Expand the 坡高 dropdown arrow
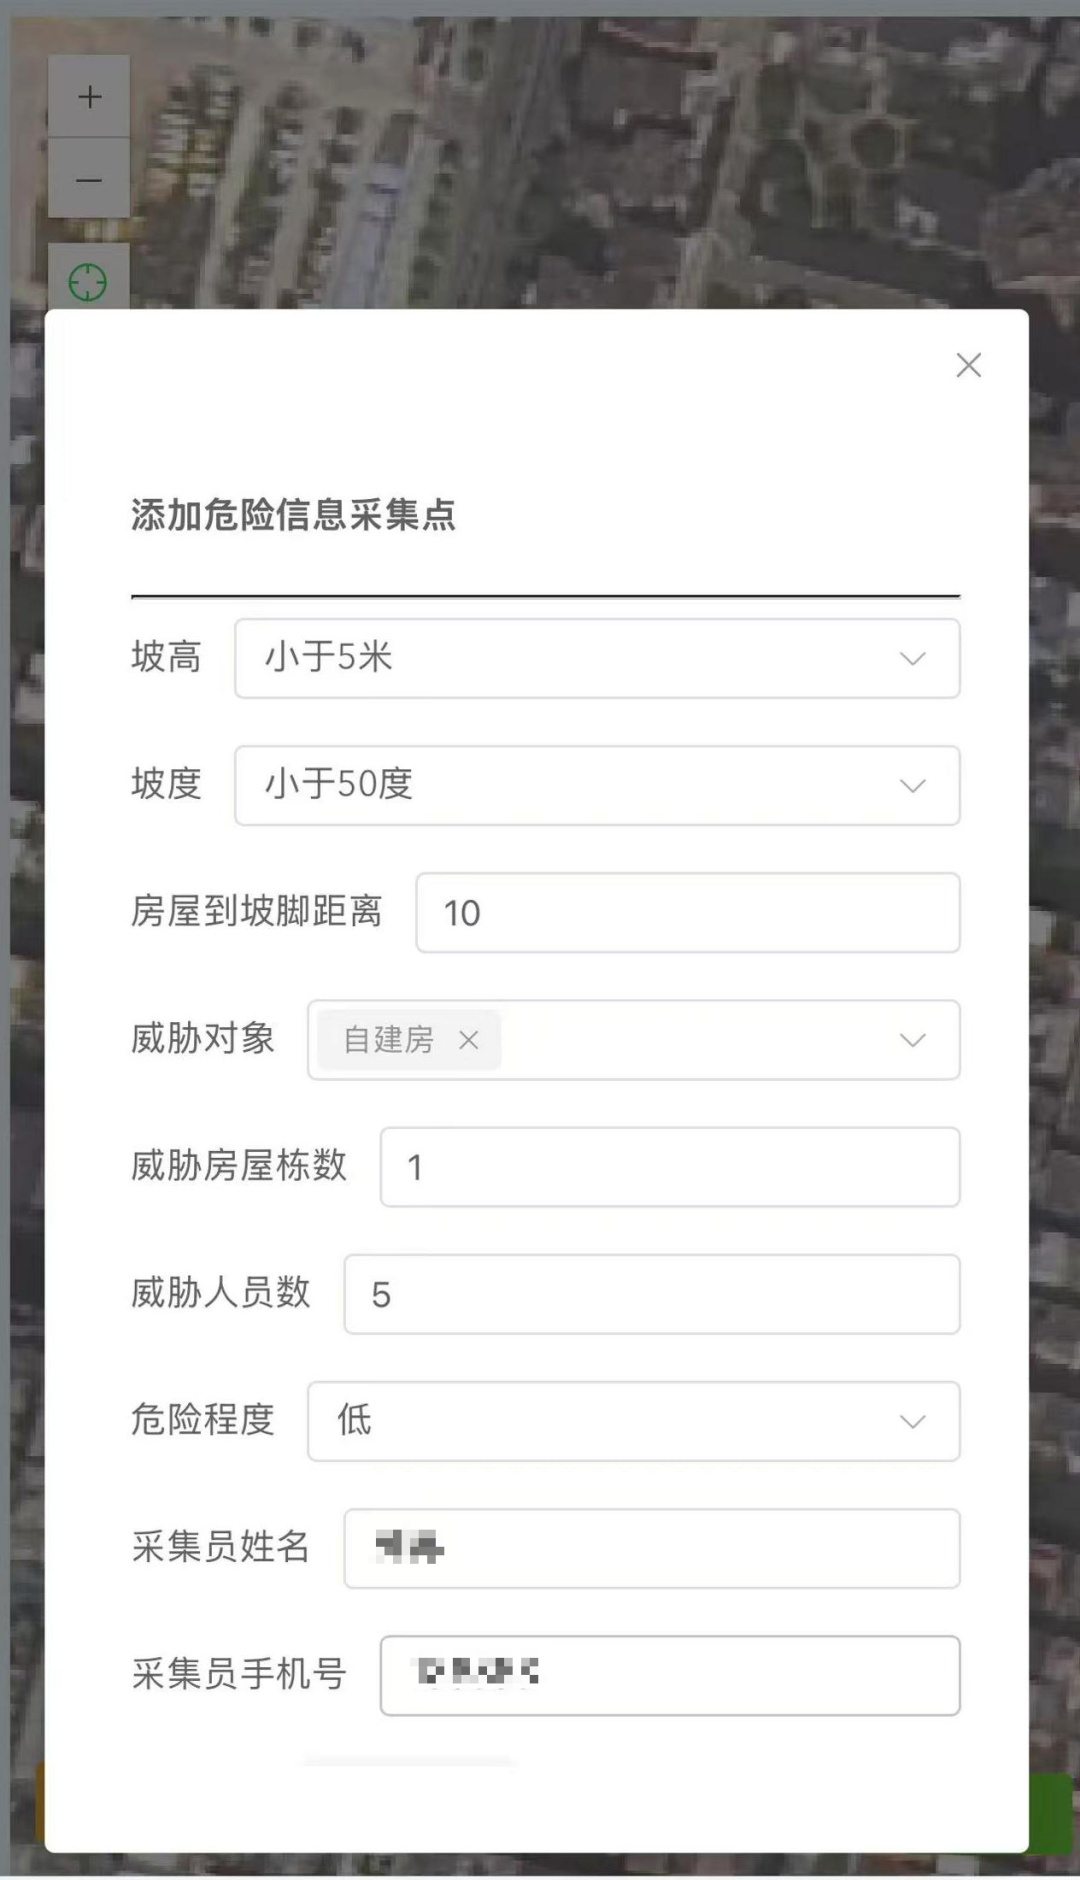This screenshot has width=1080, height=1880. 912,658
